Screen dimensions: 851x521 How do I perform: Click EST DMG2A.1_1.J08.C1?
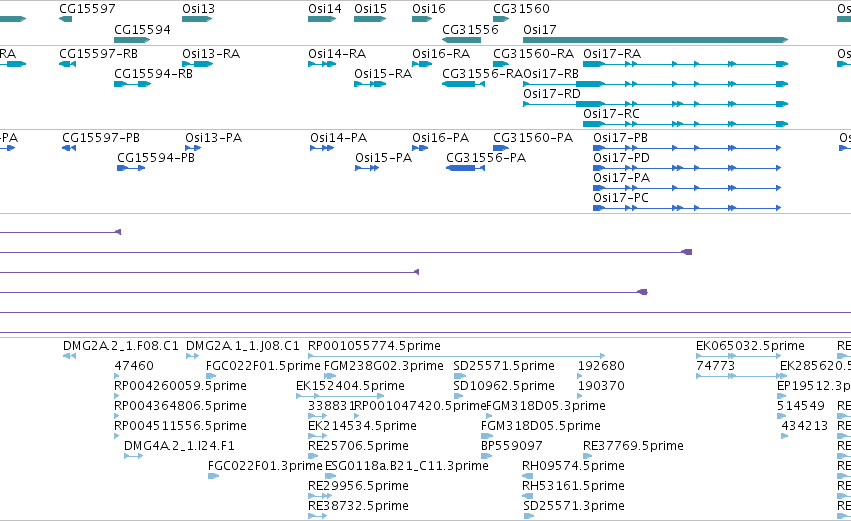tap(242, 346)
